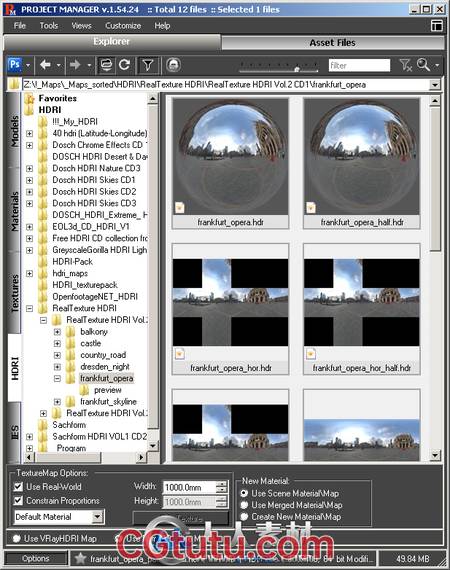Screen dimensions: 450x570
Task: Go forward with the right arrow icon
Action: (x=75, y=65)
